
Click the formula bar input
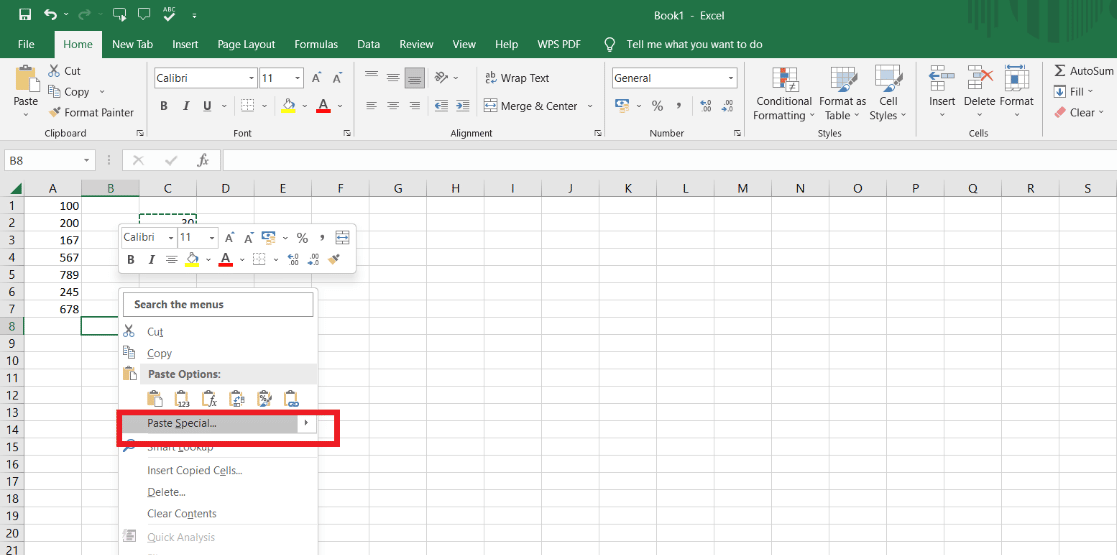tap(668, 161)
